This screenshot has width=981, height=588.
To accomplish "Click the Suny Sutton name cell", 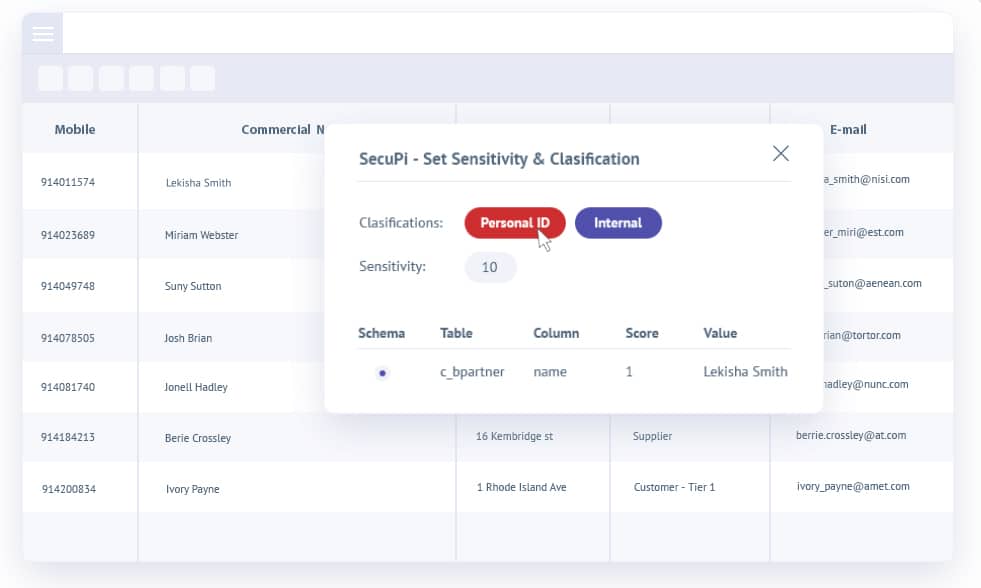I will coord(193,286).
